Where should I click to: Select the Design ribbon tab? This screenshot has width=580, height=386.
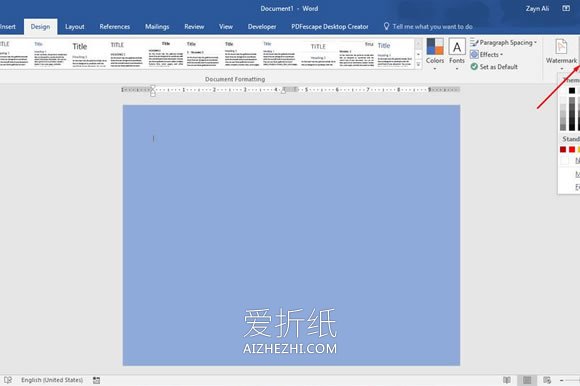pyautogui.click(x=40, y=27)
